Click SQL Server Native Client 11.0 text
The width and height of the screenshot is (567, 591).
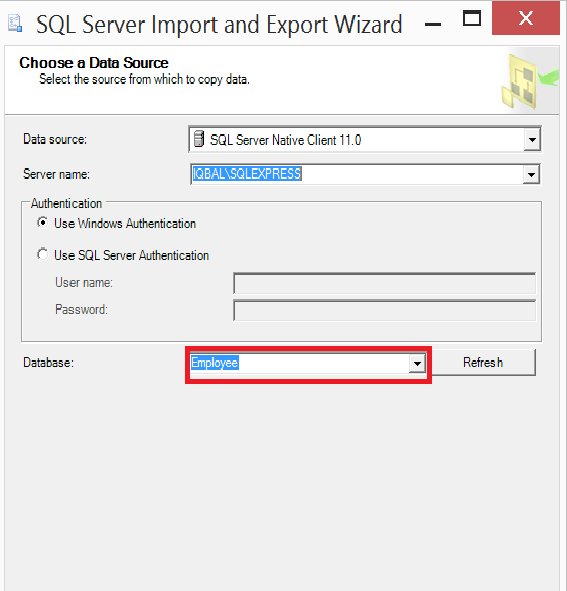pyautogui.click(x=285, y=140)
